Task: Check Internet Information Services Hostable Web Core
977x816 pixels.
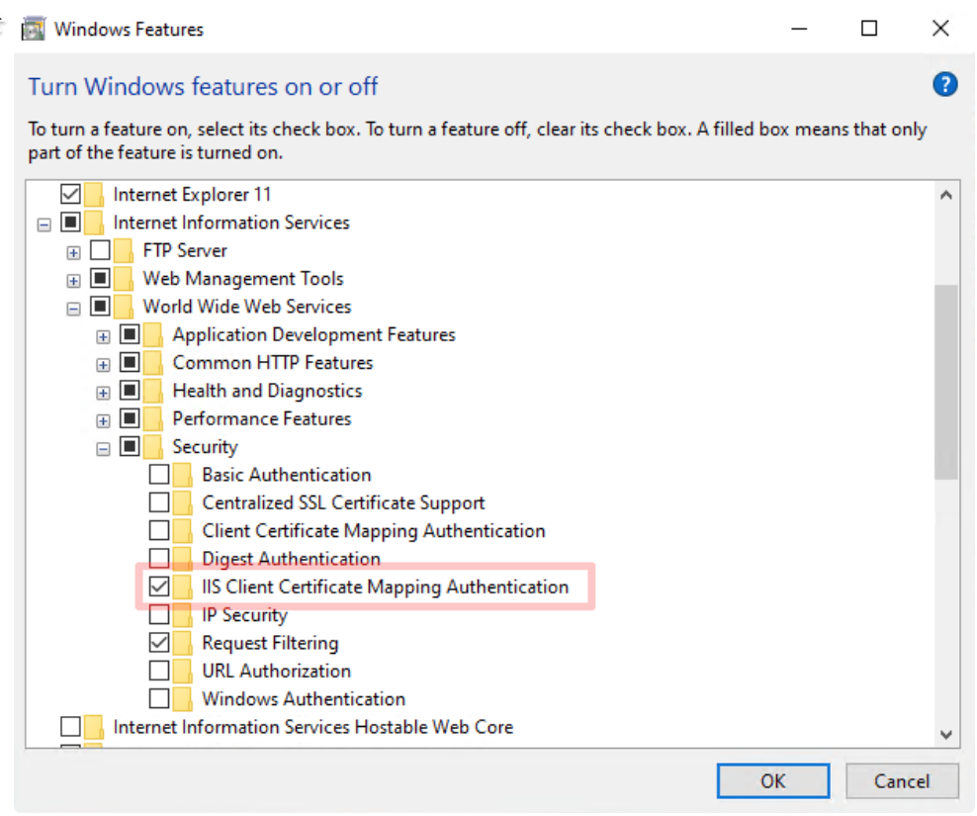Action: 73,726
